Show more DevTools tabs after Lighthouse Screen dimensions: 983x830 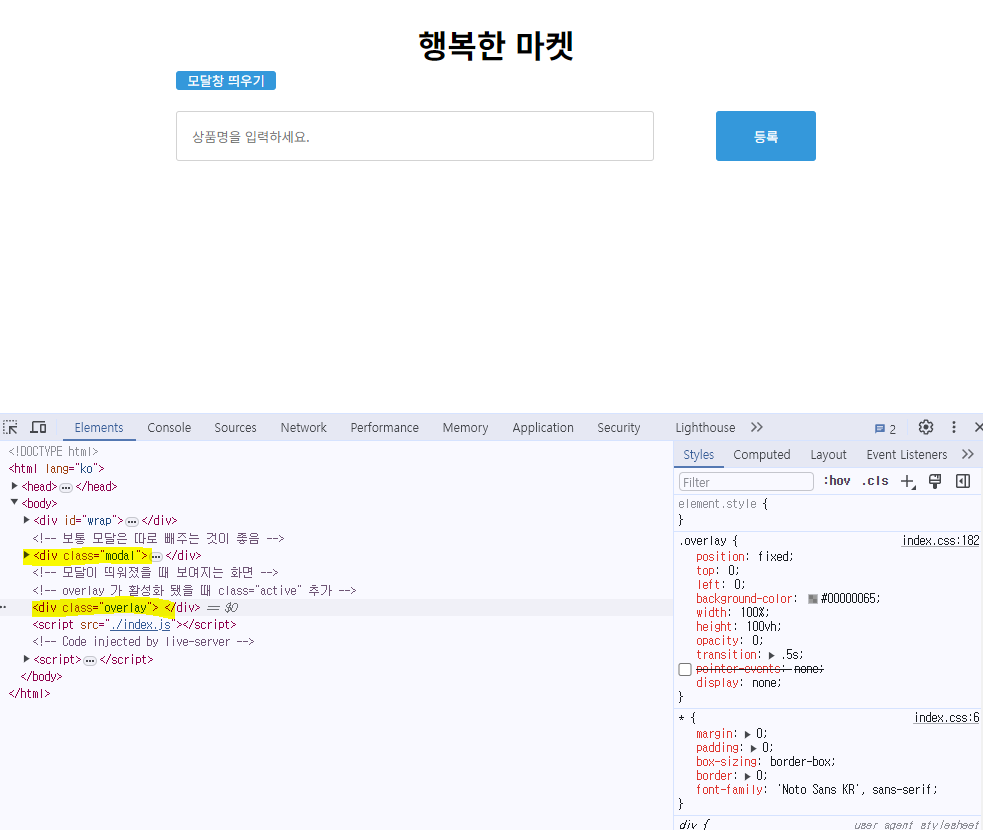click(757, 428)
